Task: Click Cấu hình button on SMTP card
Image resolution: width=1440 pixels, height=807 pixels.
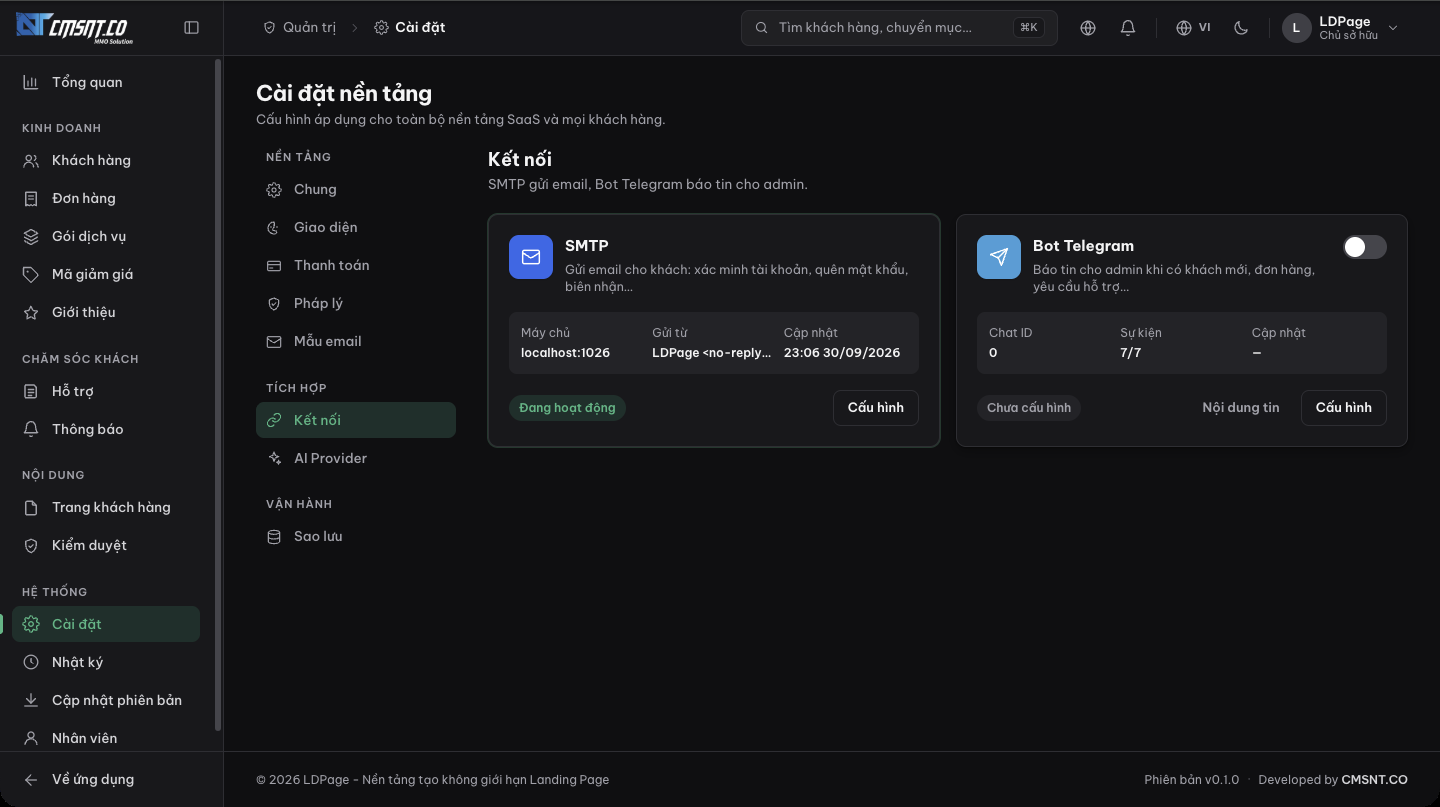Action: tap(876, 408)
